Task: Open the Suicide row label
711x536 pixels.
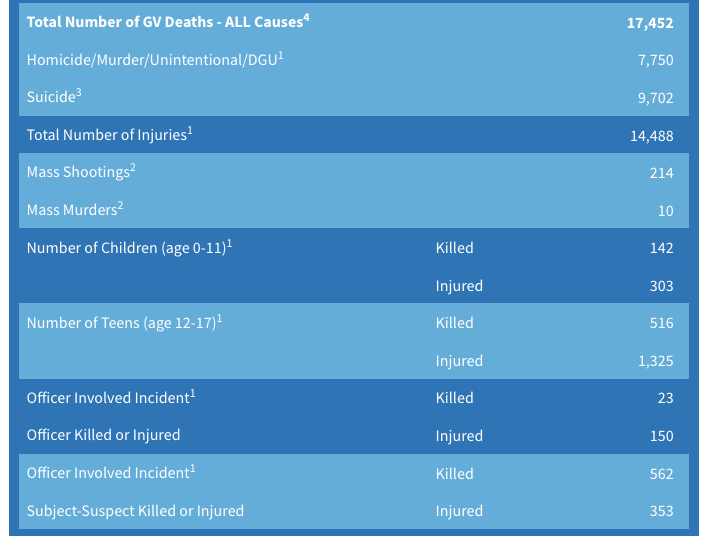Action: pos(54,97)
